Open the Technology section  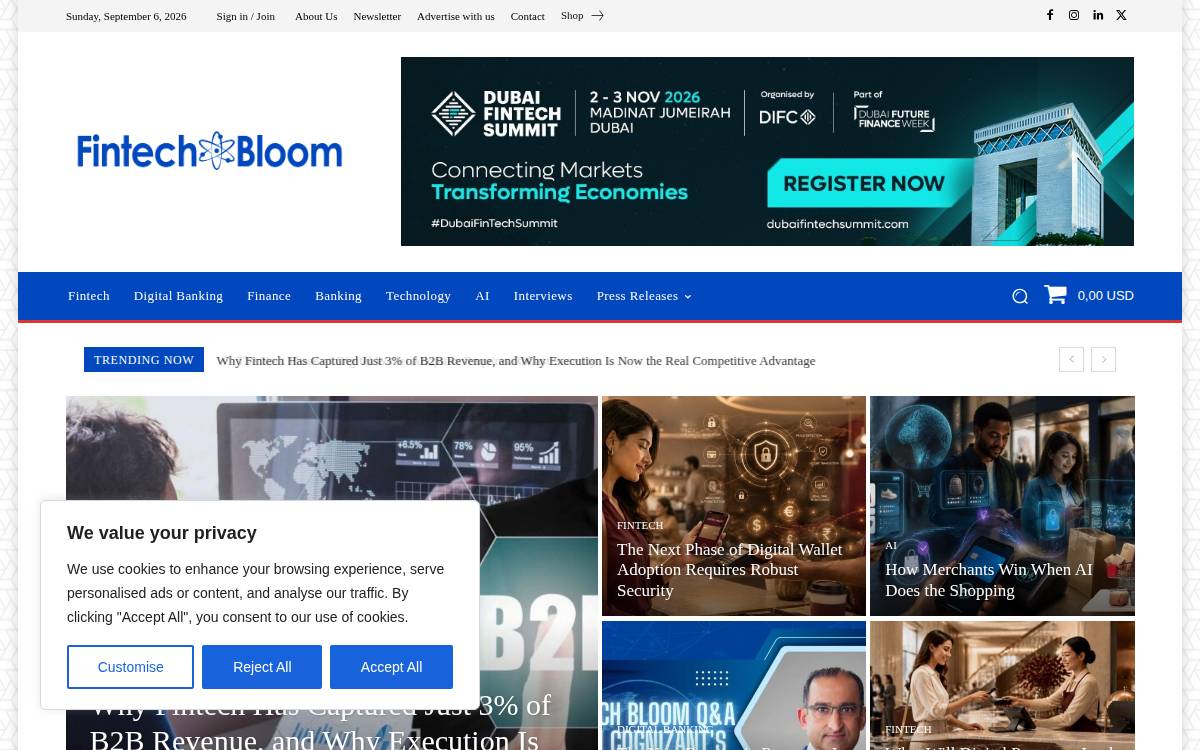[x=418, y=296]
